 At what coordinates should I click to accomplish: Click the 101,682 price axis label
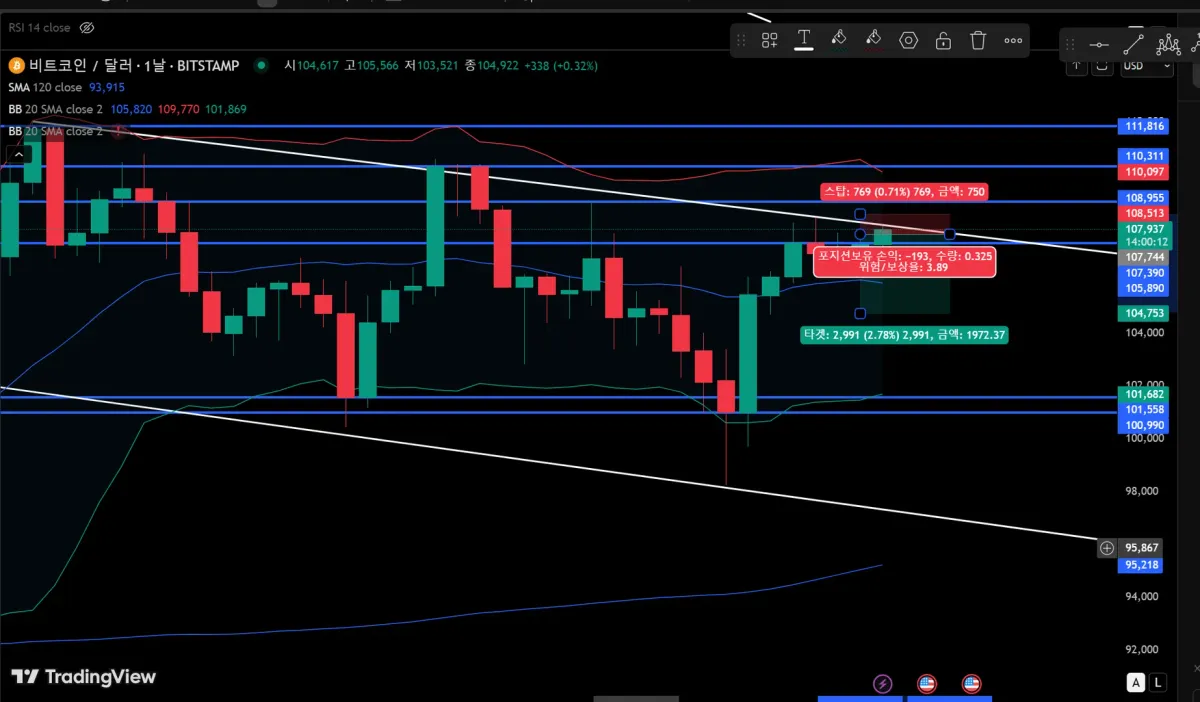click(1145, 396)
